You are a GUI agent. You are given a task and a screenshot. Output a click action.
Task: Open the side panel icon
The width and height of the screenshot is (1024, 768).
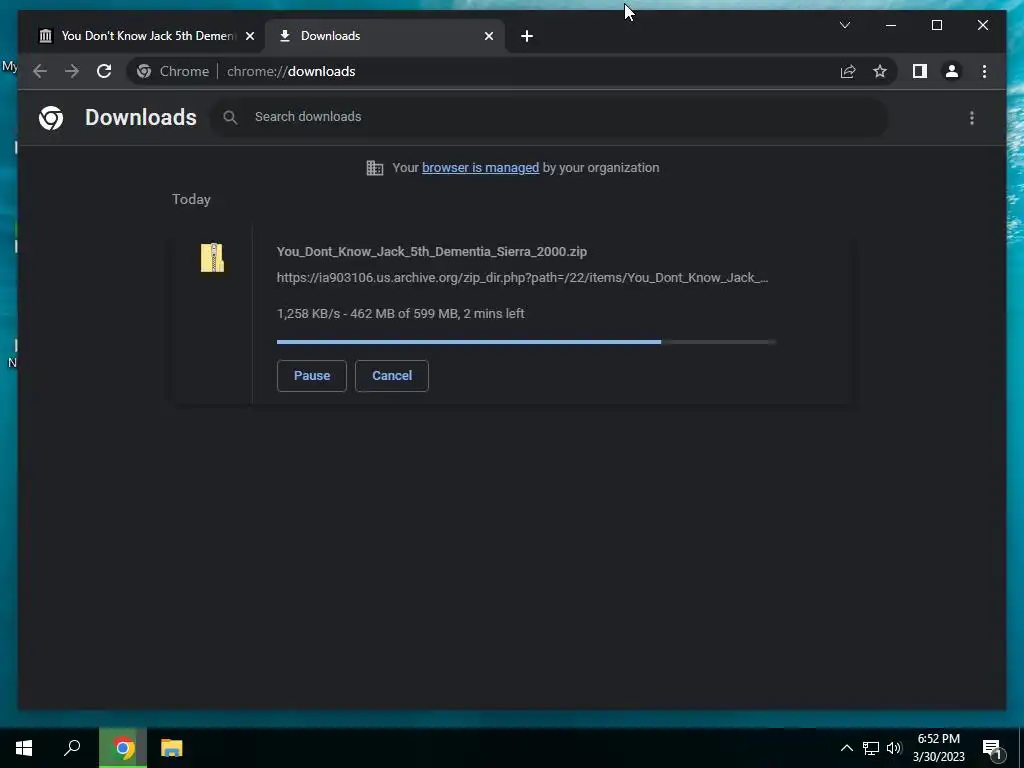(920, 71)
